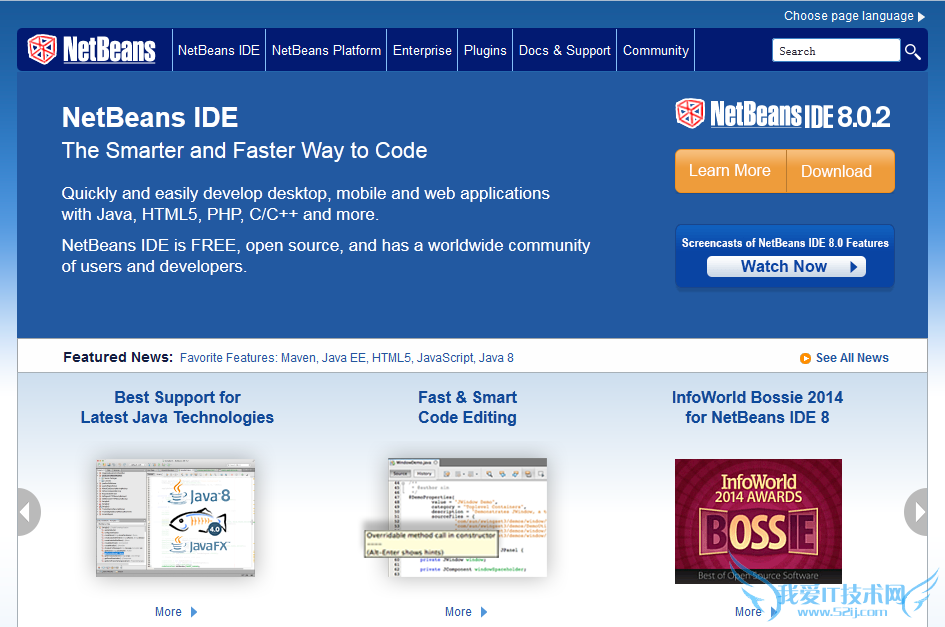Click arrow beside More under Code Editing
Image resolution: width=945 pixels, height=627 pixels.
(484, 612)
